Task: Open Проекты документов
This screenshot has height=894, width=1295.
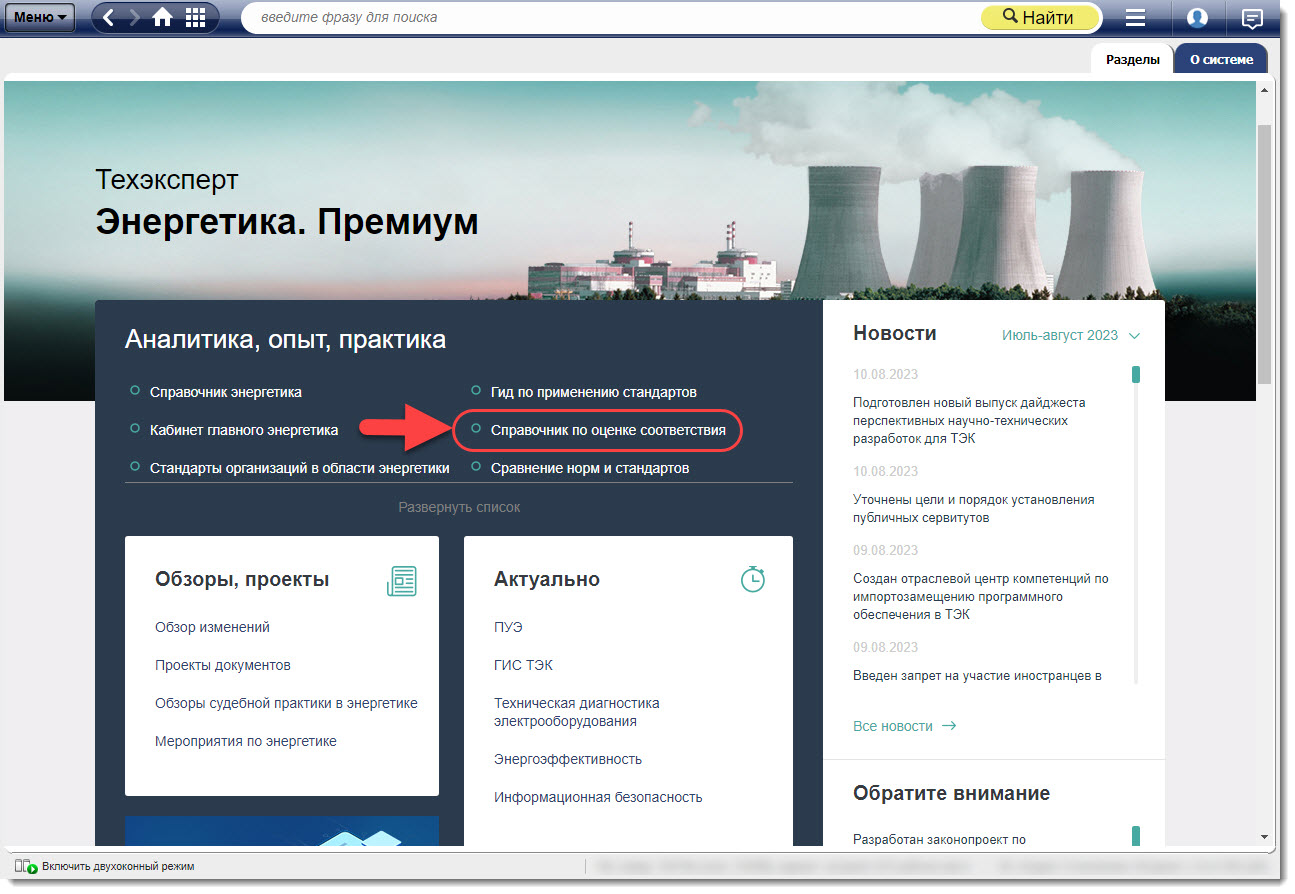Action: click(223, 665)
